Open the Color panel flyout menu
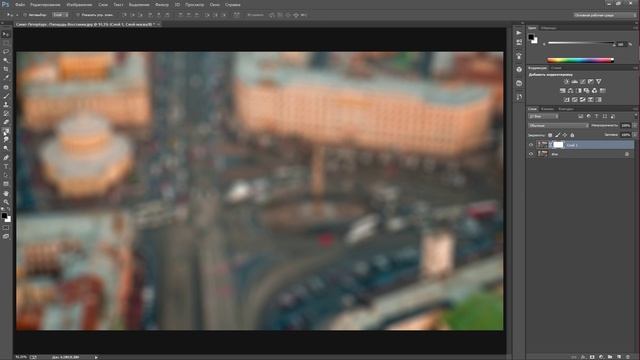640x360 pixels. point(636,28)
